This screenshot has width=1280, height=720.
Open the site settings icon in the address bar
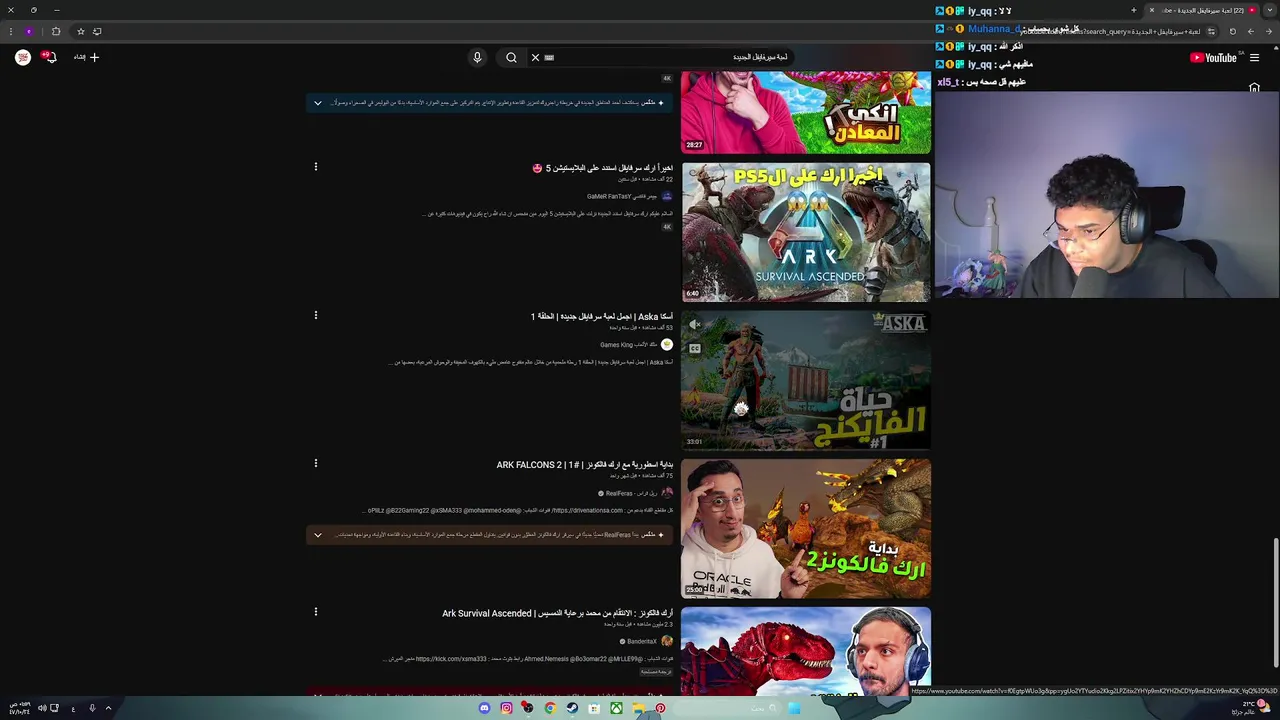click(1211, 31)
